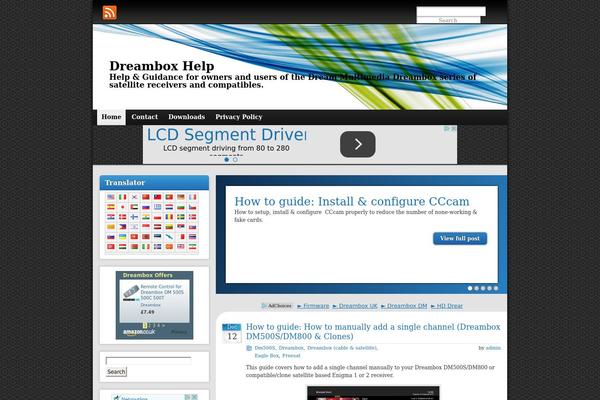Open post about manually adding a single channel

[373, 331]
